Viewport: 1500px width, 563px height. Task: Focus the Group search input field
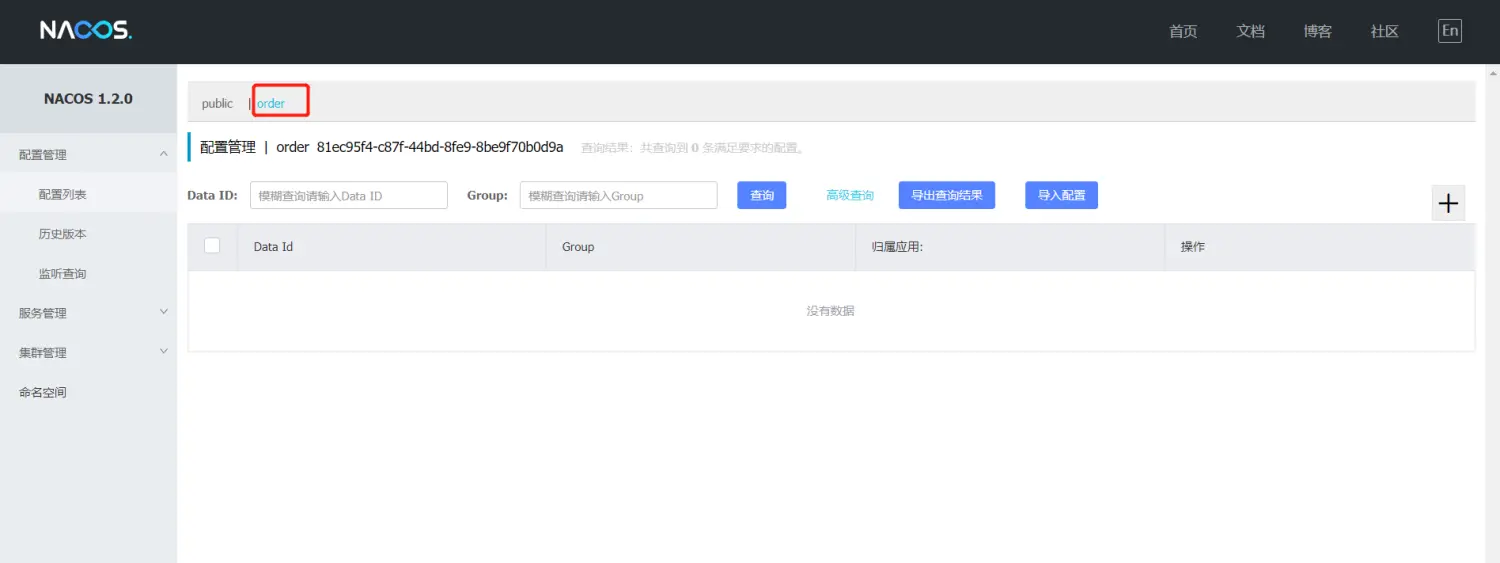(618, 196)
